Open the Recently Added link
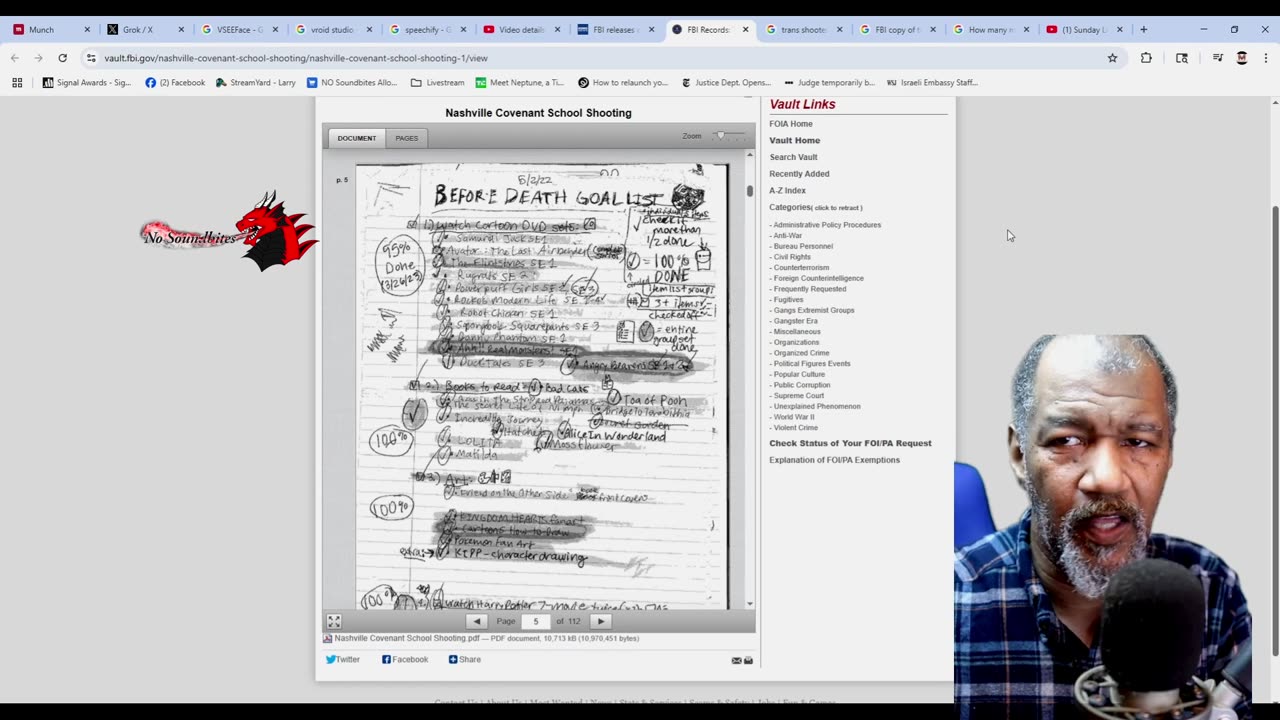 [799, 174]
